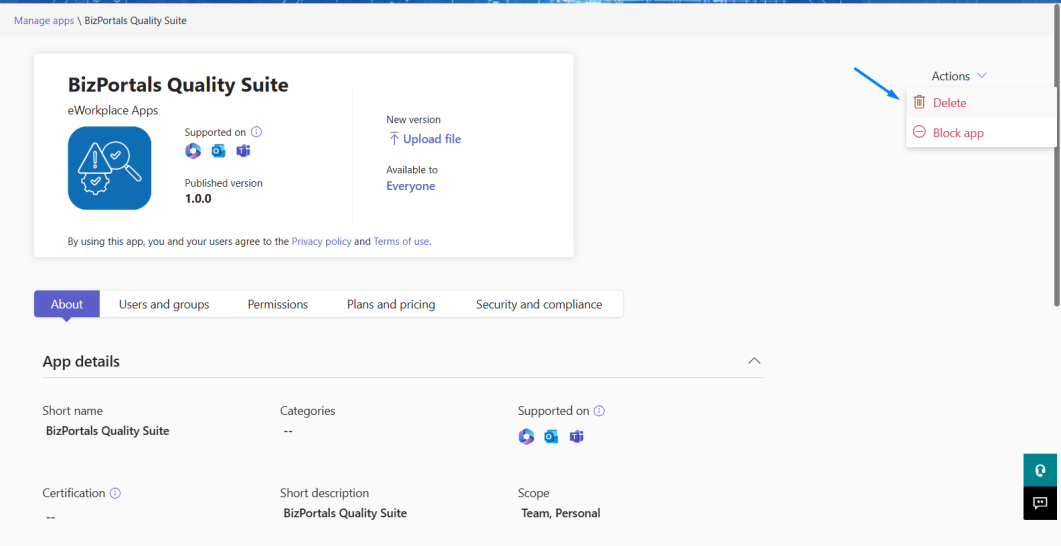This screenshot has height=546, width=1061.
Task: Open the feedback chat widget
Action: [x=1040, y=503]
